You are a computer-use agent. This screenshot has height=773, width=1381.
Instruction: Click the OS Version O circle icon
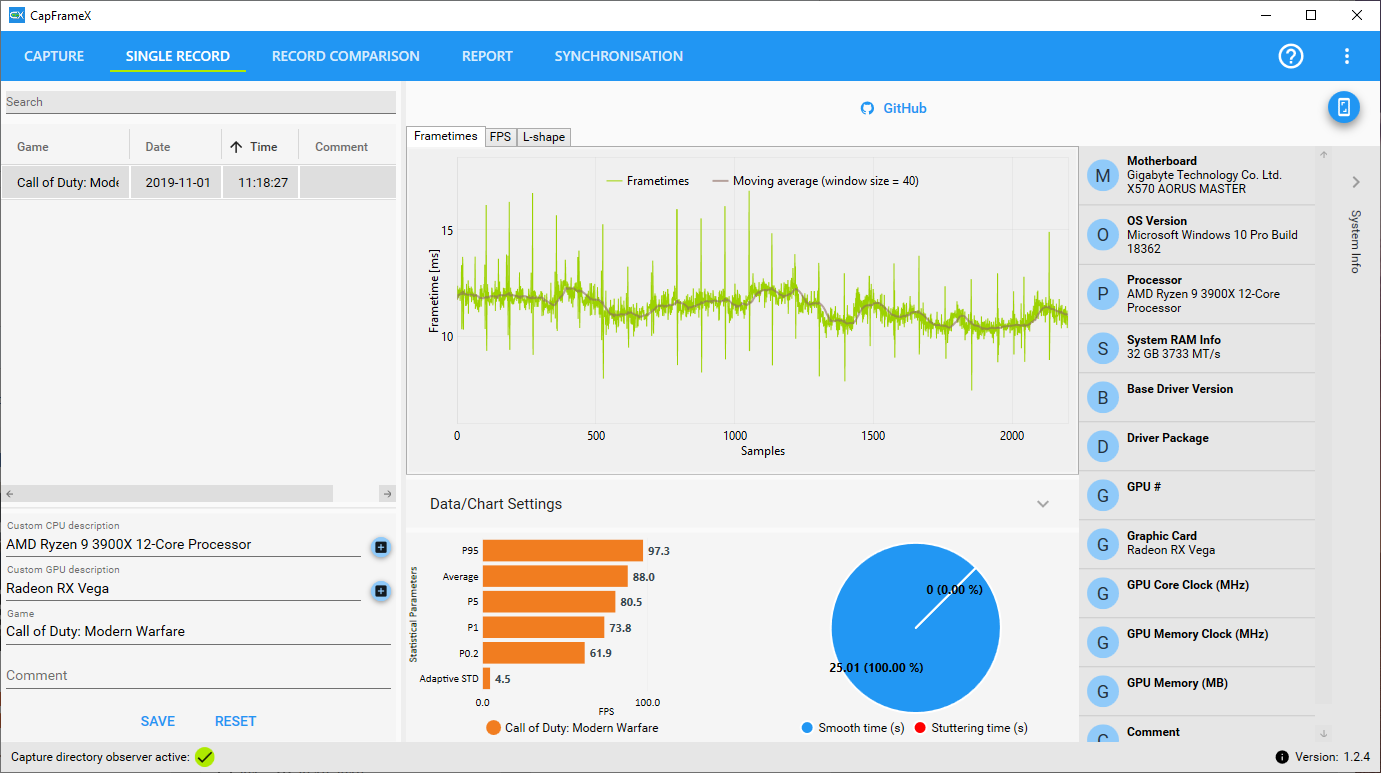tap(1103, 235)
